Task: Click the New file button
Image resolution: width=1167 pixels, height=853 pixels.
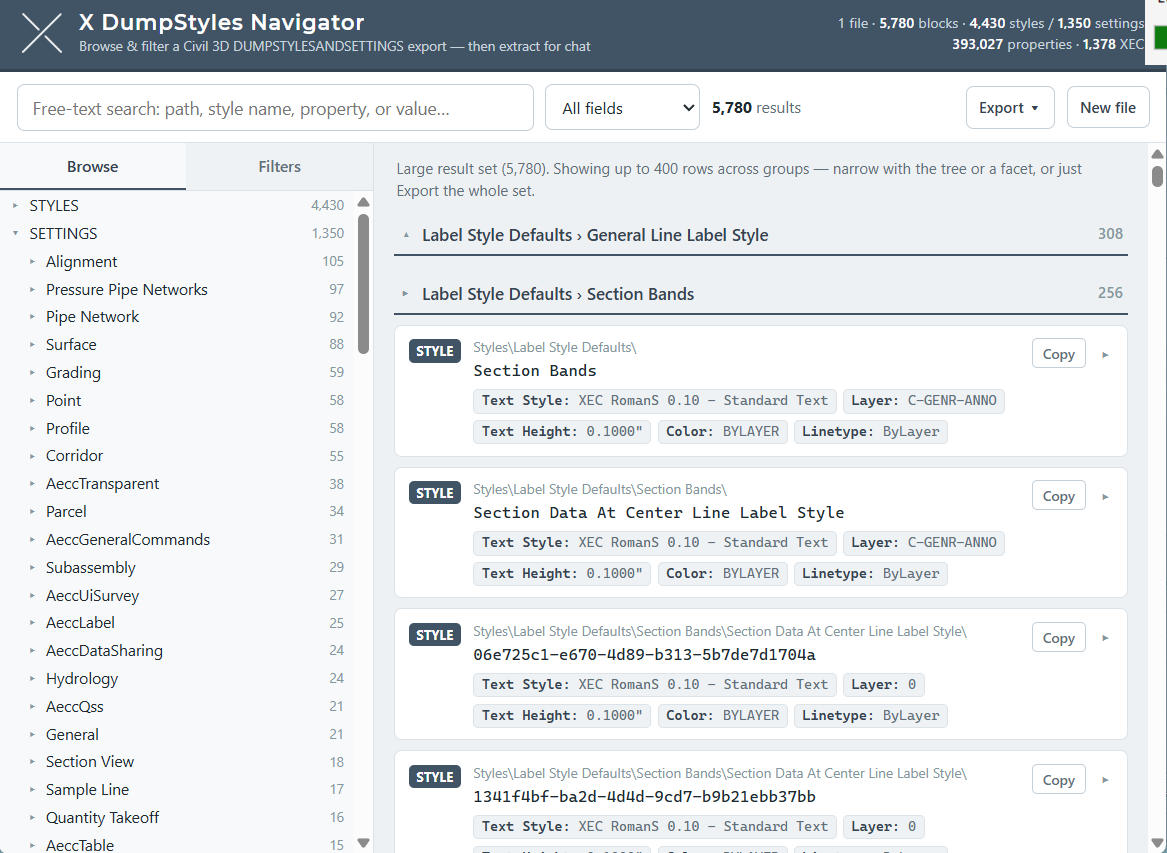Action: tap(1108, 108)
